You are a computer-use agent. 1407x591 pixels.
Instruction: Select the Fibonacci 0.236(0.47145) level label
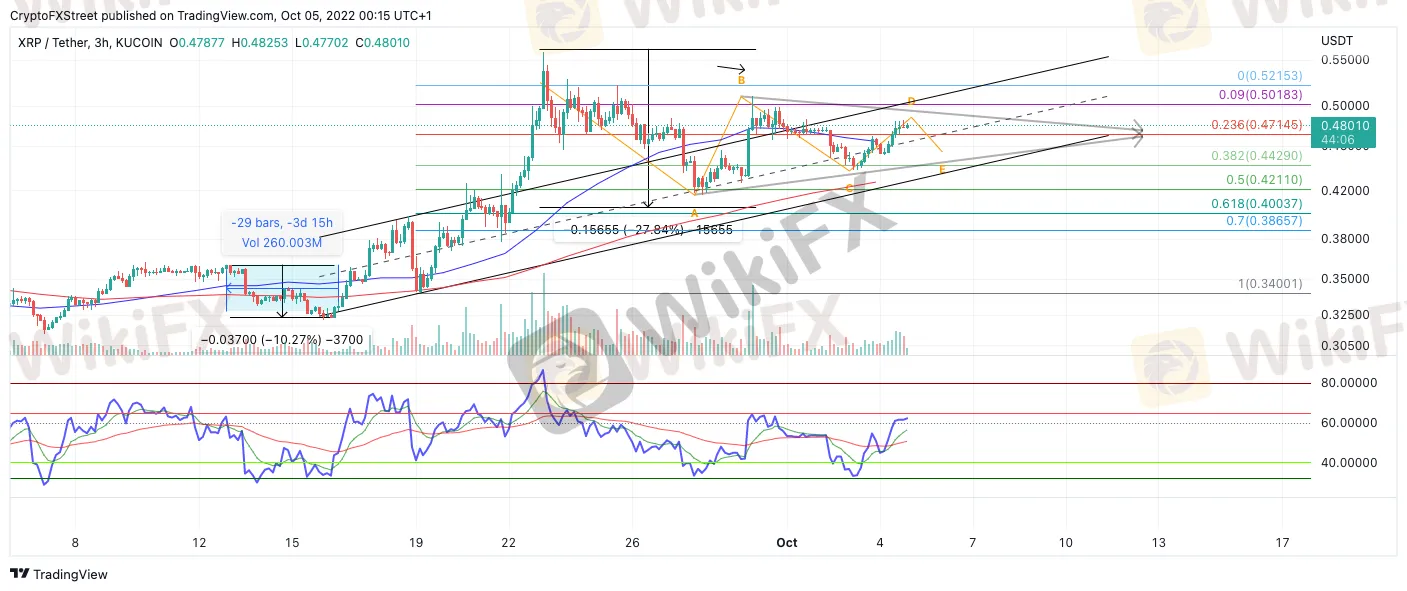(1257, 125)
